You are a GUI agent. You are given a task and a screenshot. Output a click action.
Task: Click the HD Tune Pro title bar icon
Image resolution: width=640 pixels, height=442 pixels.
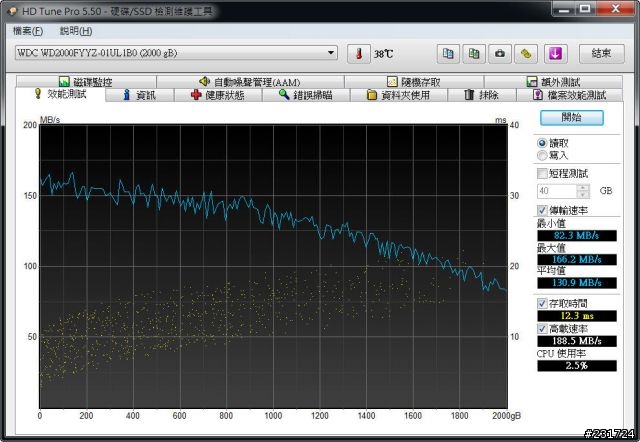pyautogui.click(x=12, y=11)
